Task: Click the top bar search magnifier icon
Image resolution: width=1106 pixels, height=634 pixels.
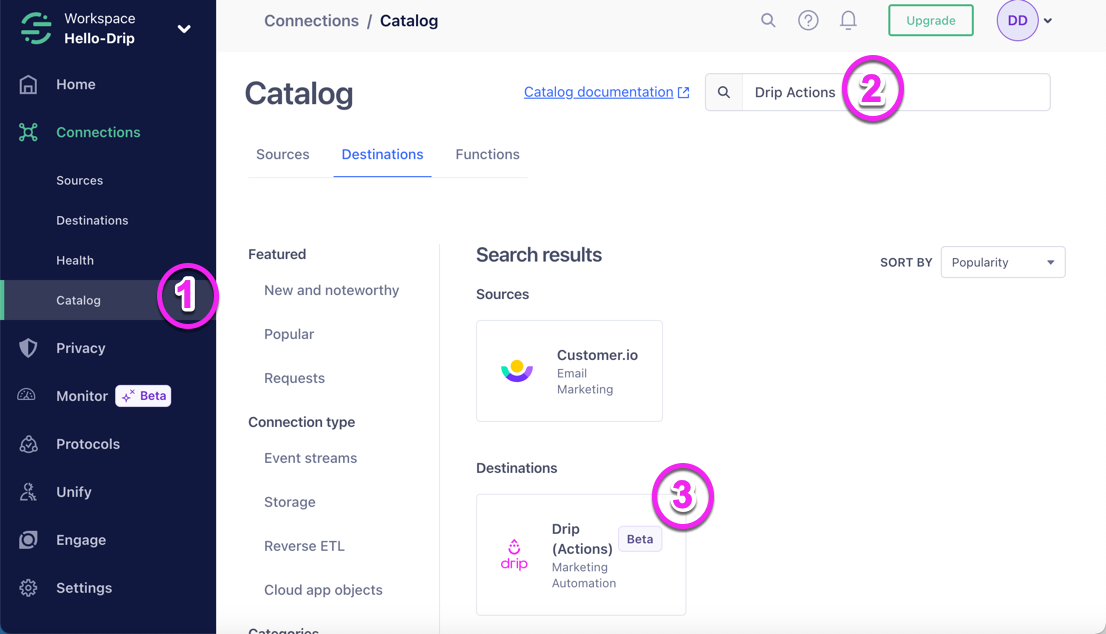Action: click(x=768, y=20)
